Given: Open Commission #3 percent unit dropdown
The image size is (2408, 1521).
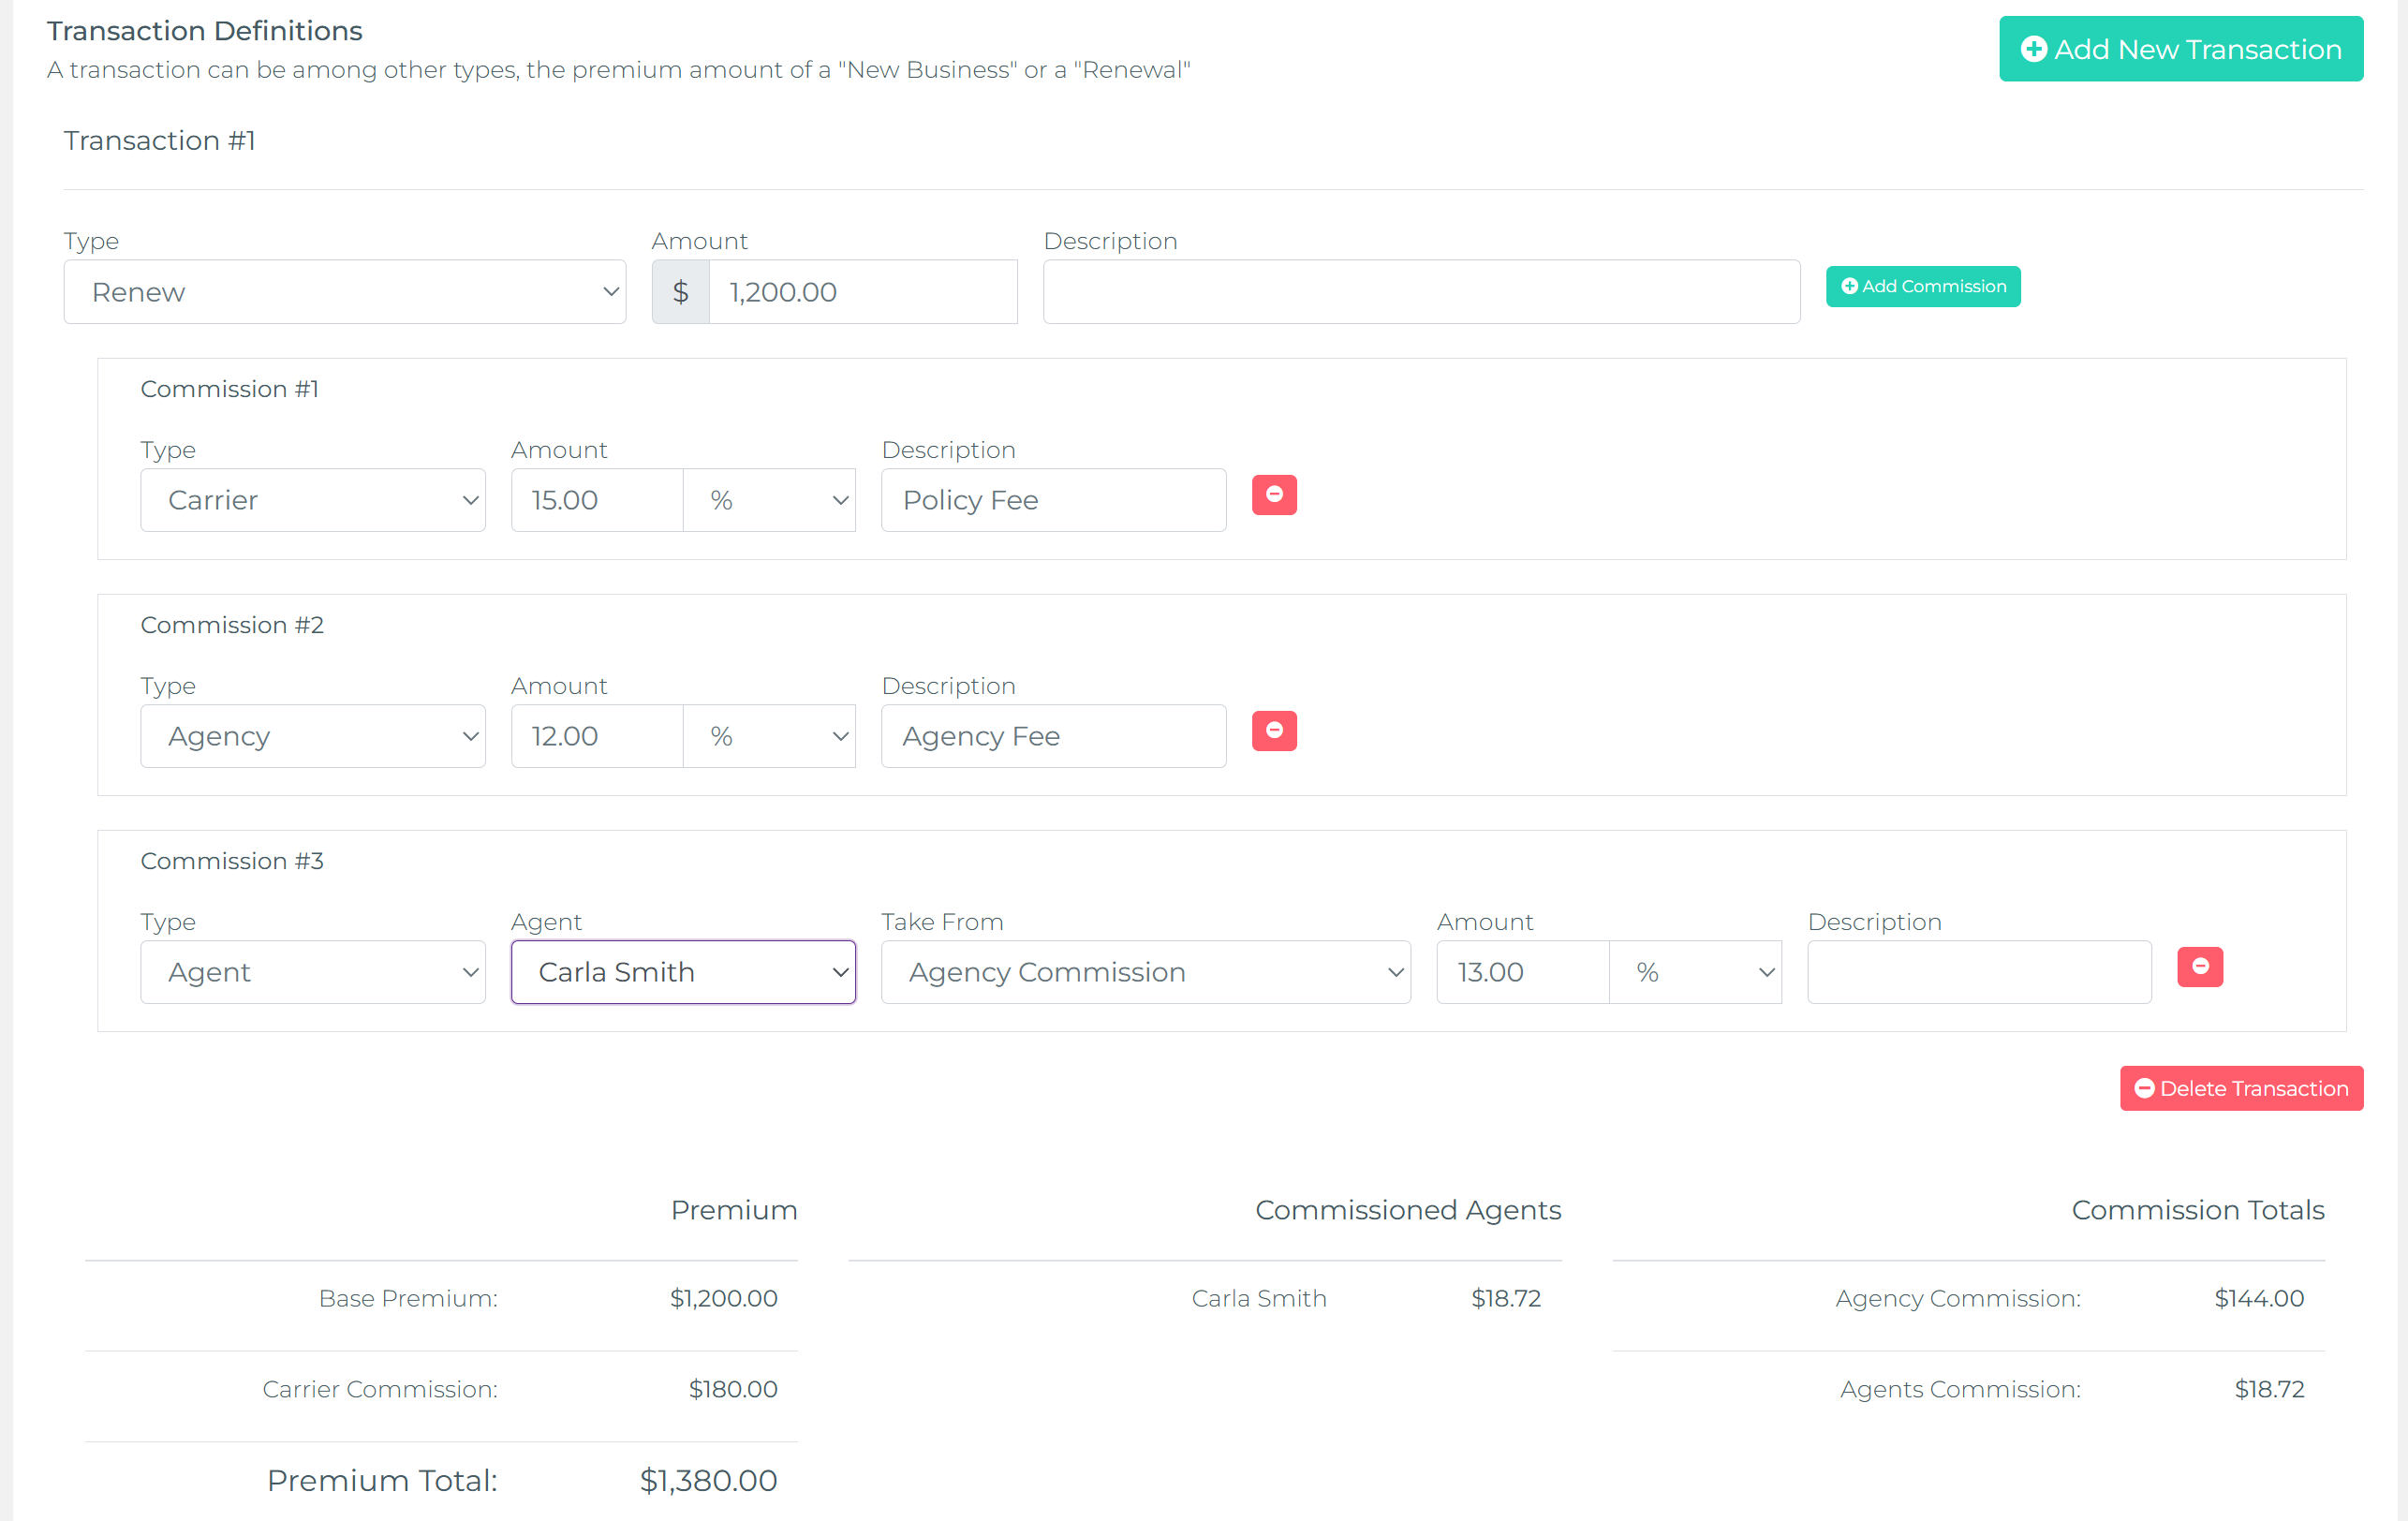Looking at the screenshot, I should (1695, 972).
